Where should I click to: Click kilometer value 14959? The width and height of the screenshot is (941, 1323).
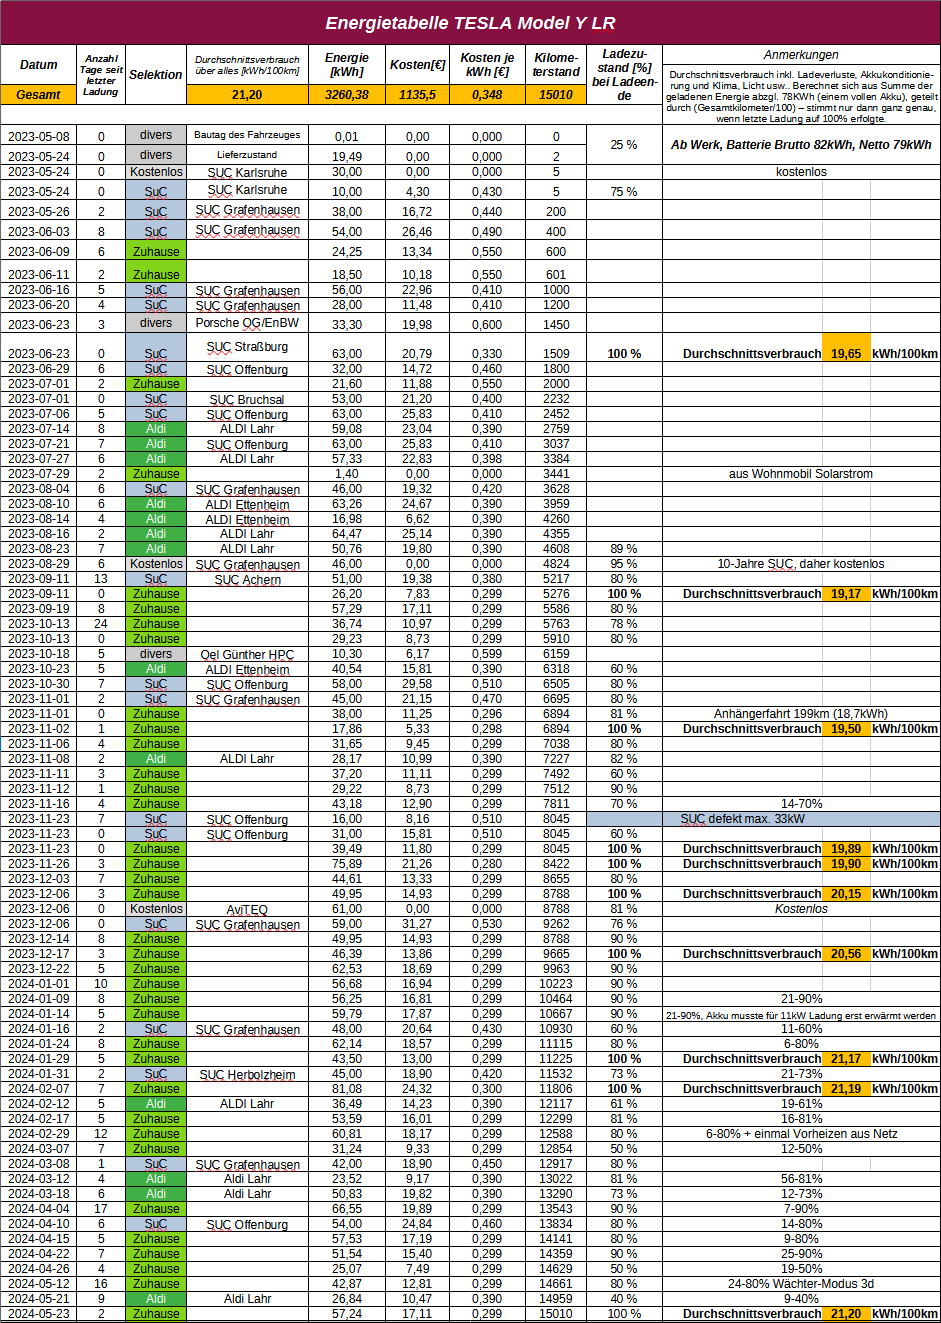coord(556,1299)
